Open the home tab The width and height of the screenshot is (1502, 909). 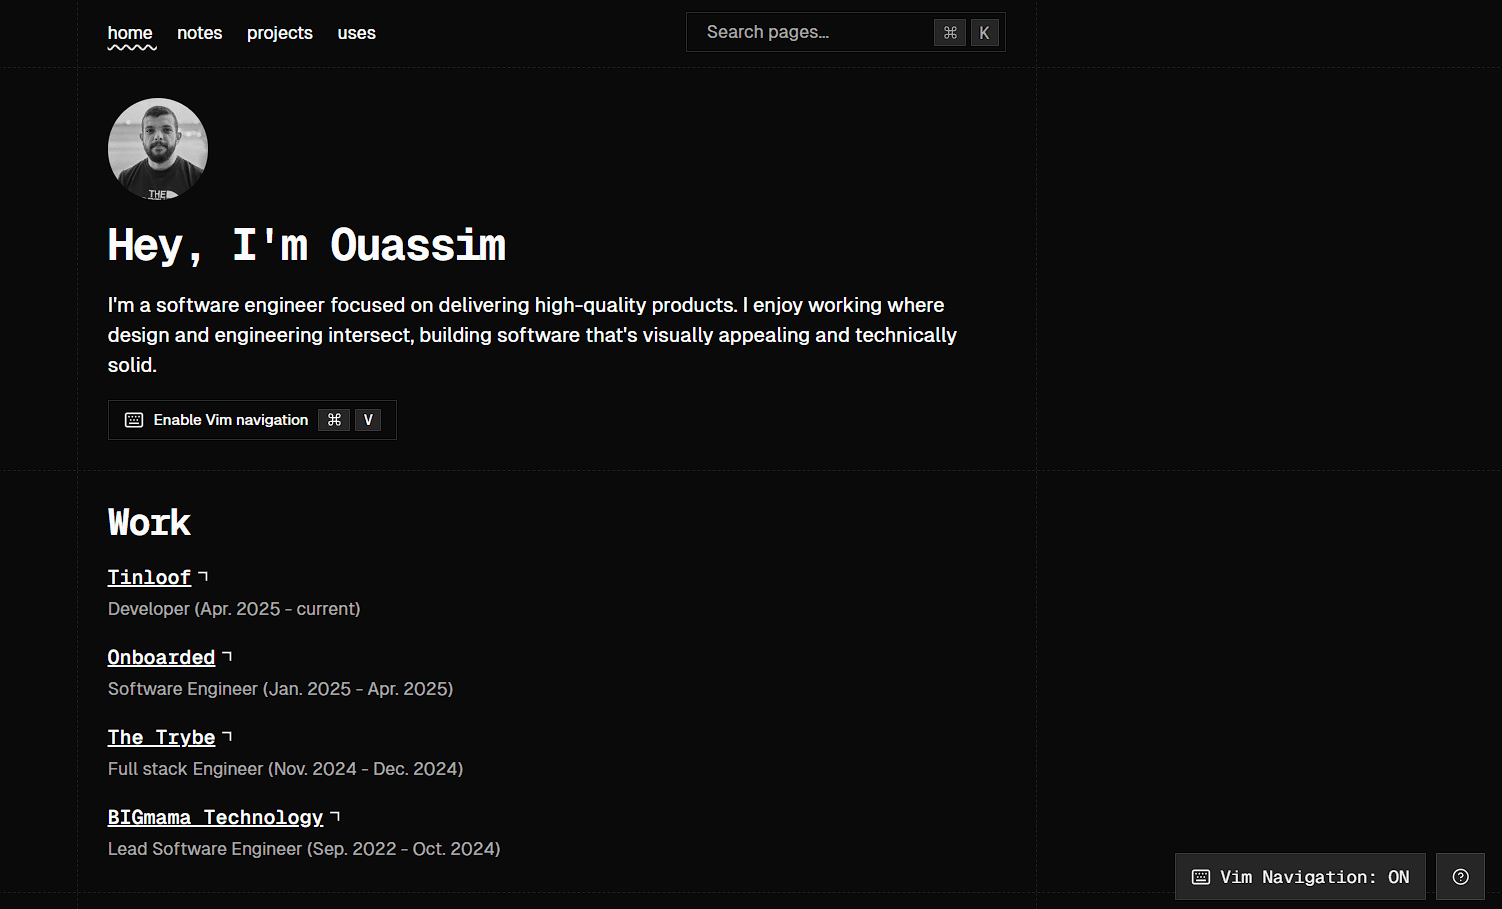pos(130,33)
